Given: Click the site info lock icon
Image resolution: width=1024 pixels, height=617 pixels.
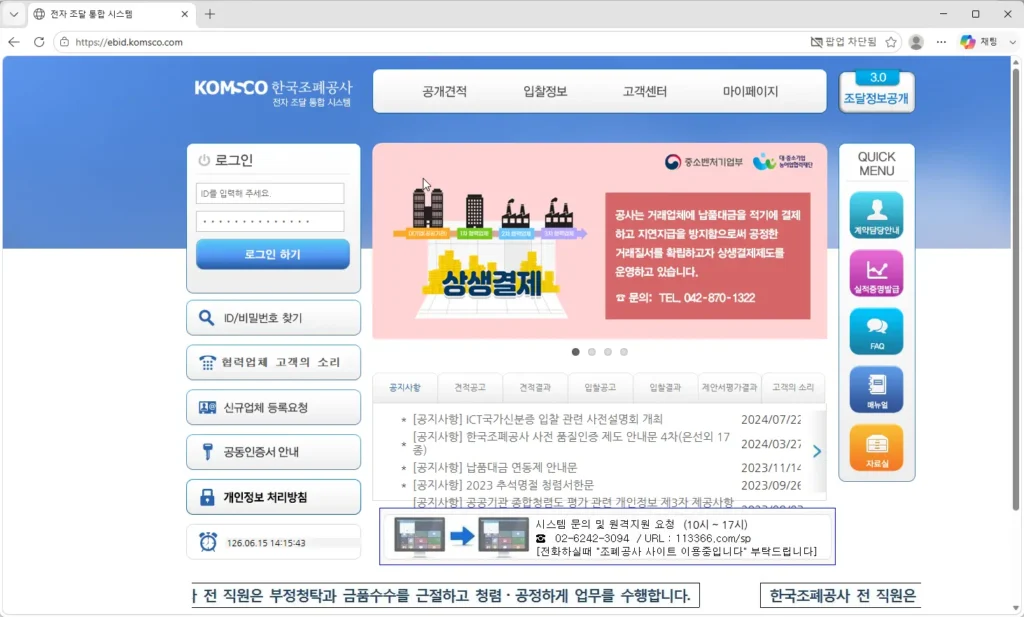Looking at the screenshot, I should pyautogui.click(x=64, y=42).
